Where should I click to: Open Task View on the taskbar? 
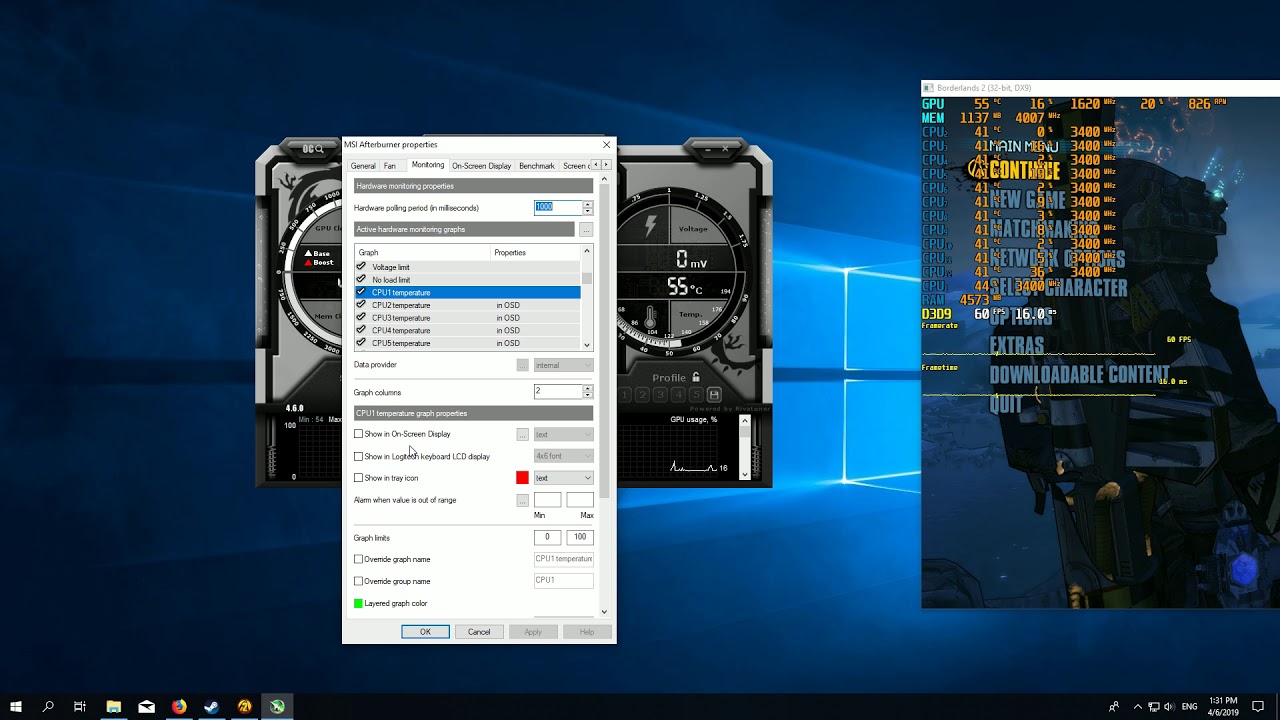(80, 706)
